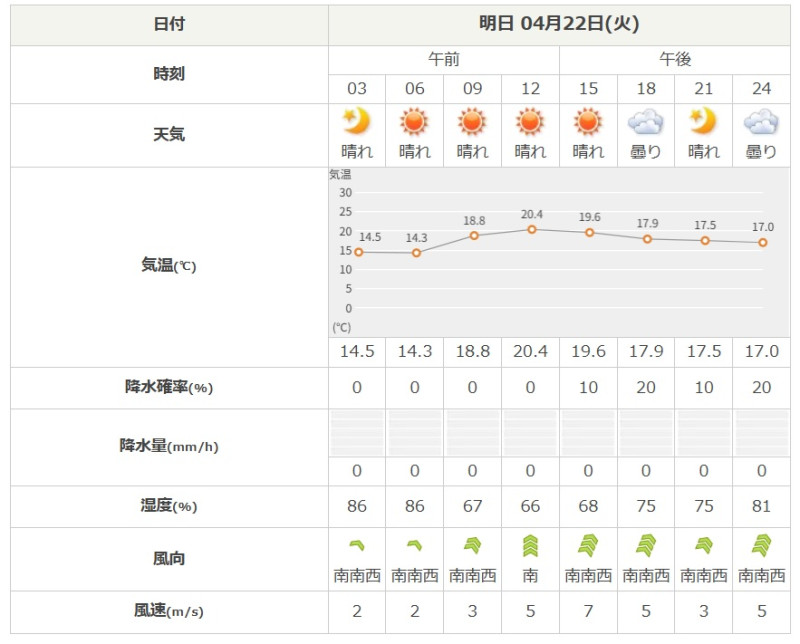Click the 降水確率(%) row label
This screenshot has height=644, width=800.
click(169, 387)
